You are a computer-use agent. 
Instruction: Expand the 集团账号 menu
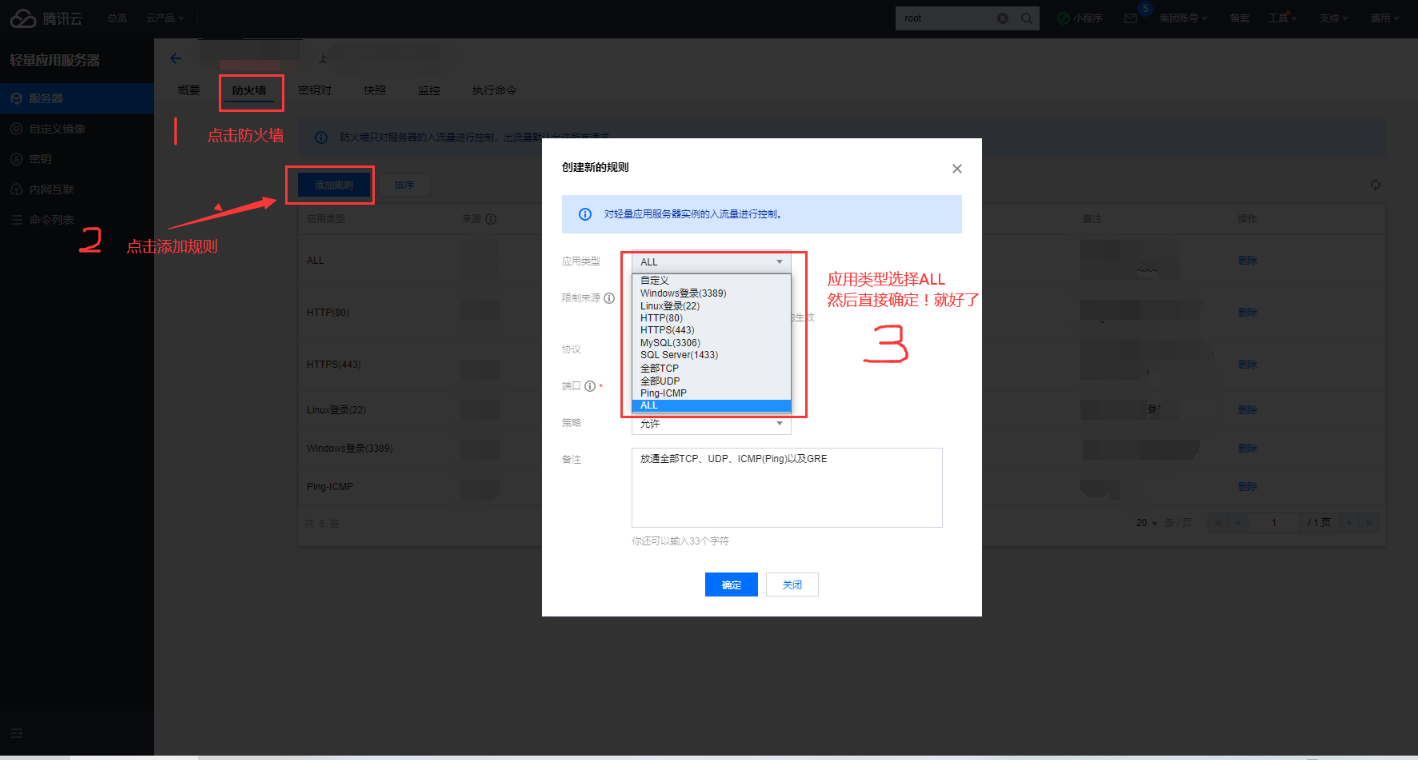(x=1183, y=18)
